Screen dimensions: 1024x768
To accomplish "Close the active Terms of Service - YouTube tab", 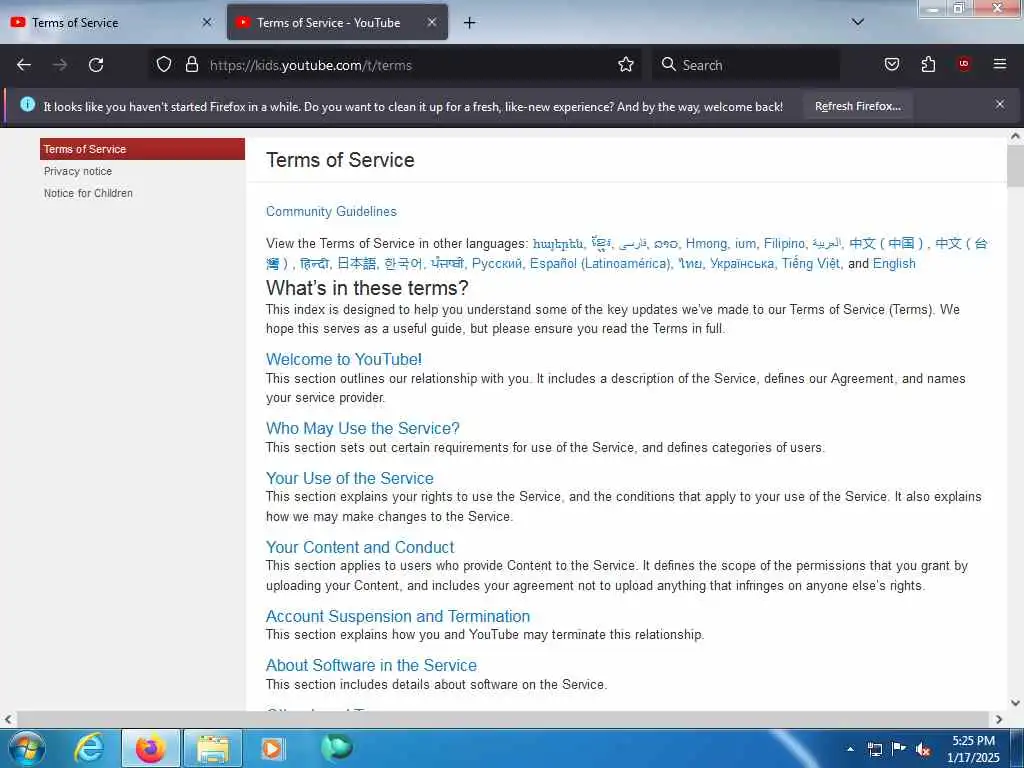I will [432, 22].
